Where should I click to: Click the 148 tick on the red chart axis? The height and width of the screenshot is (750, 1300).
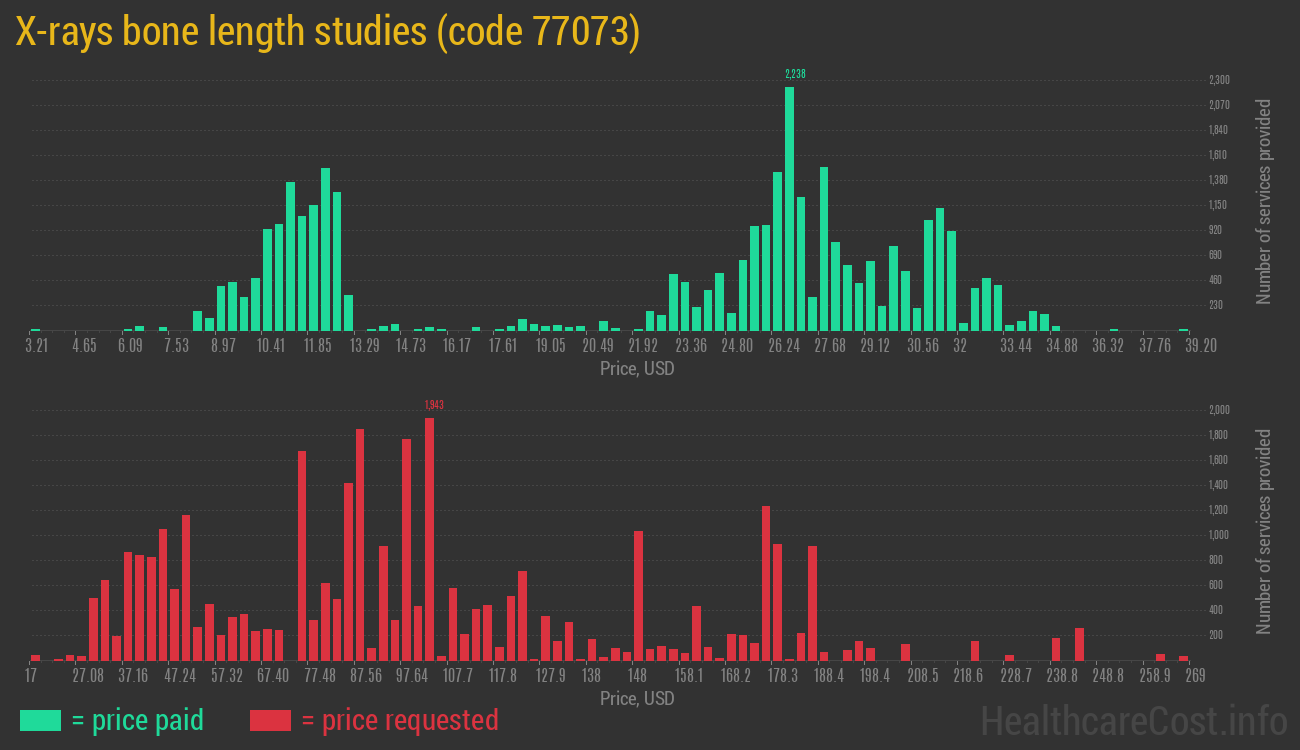coord(637,676)
